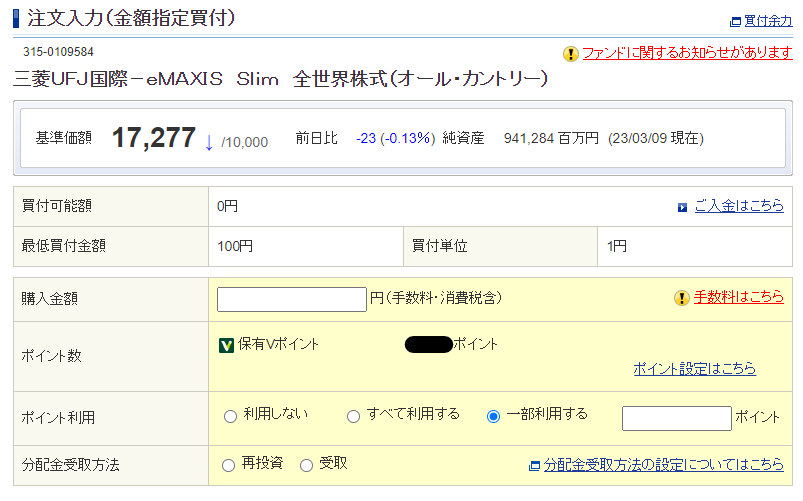Click the yellow warning icon beside fund notice
The image size is (803, 501).
click(570, 54)
